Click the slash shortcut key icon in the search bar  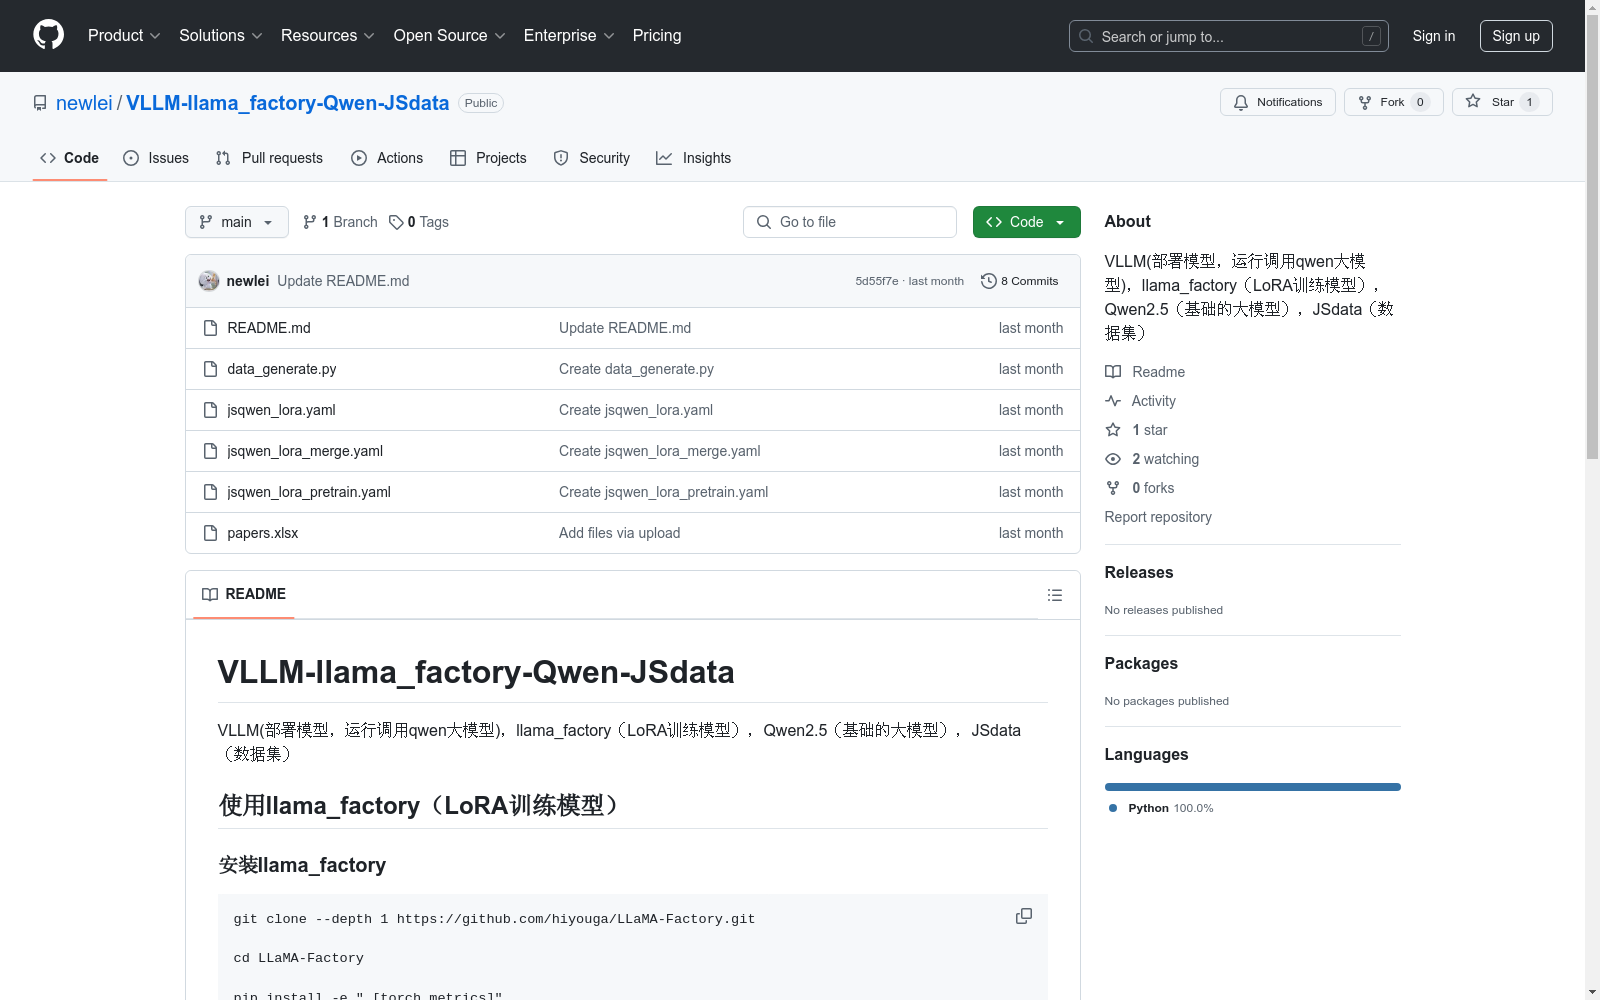pos(1371,36)
